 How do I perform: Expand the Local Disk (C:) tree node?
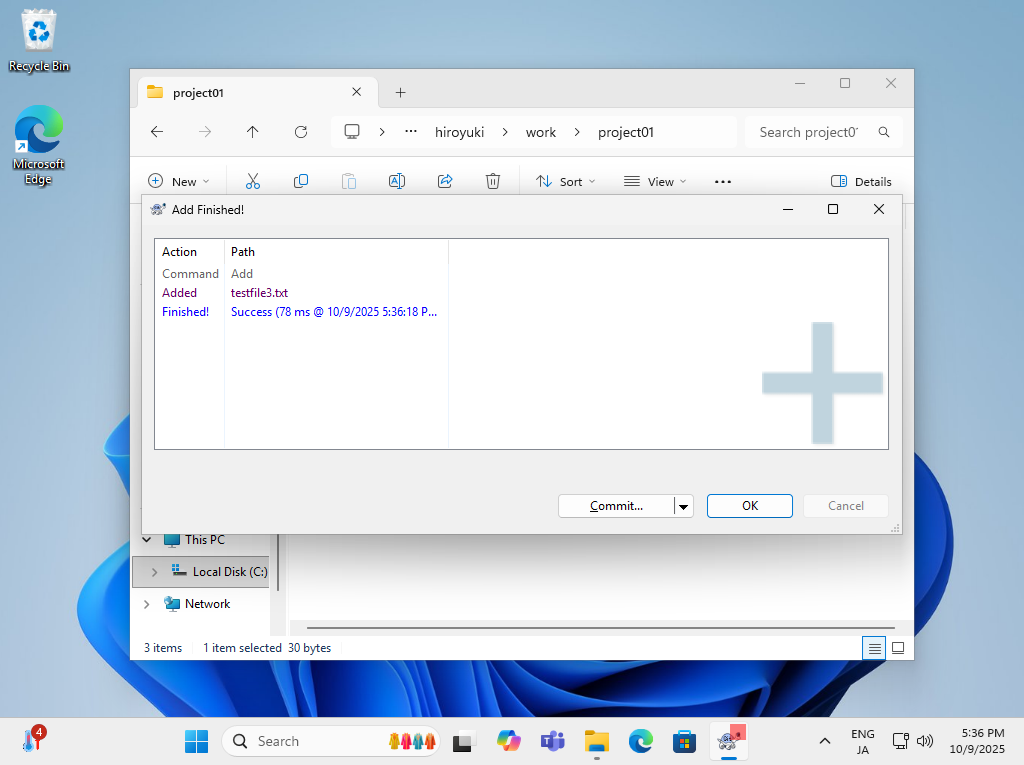pos(154,572)
